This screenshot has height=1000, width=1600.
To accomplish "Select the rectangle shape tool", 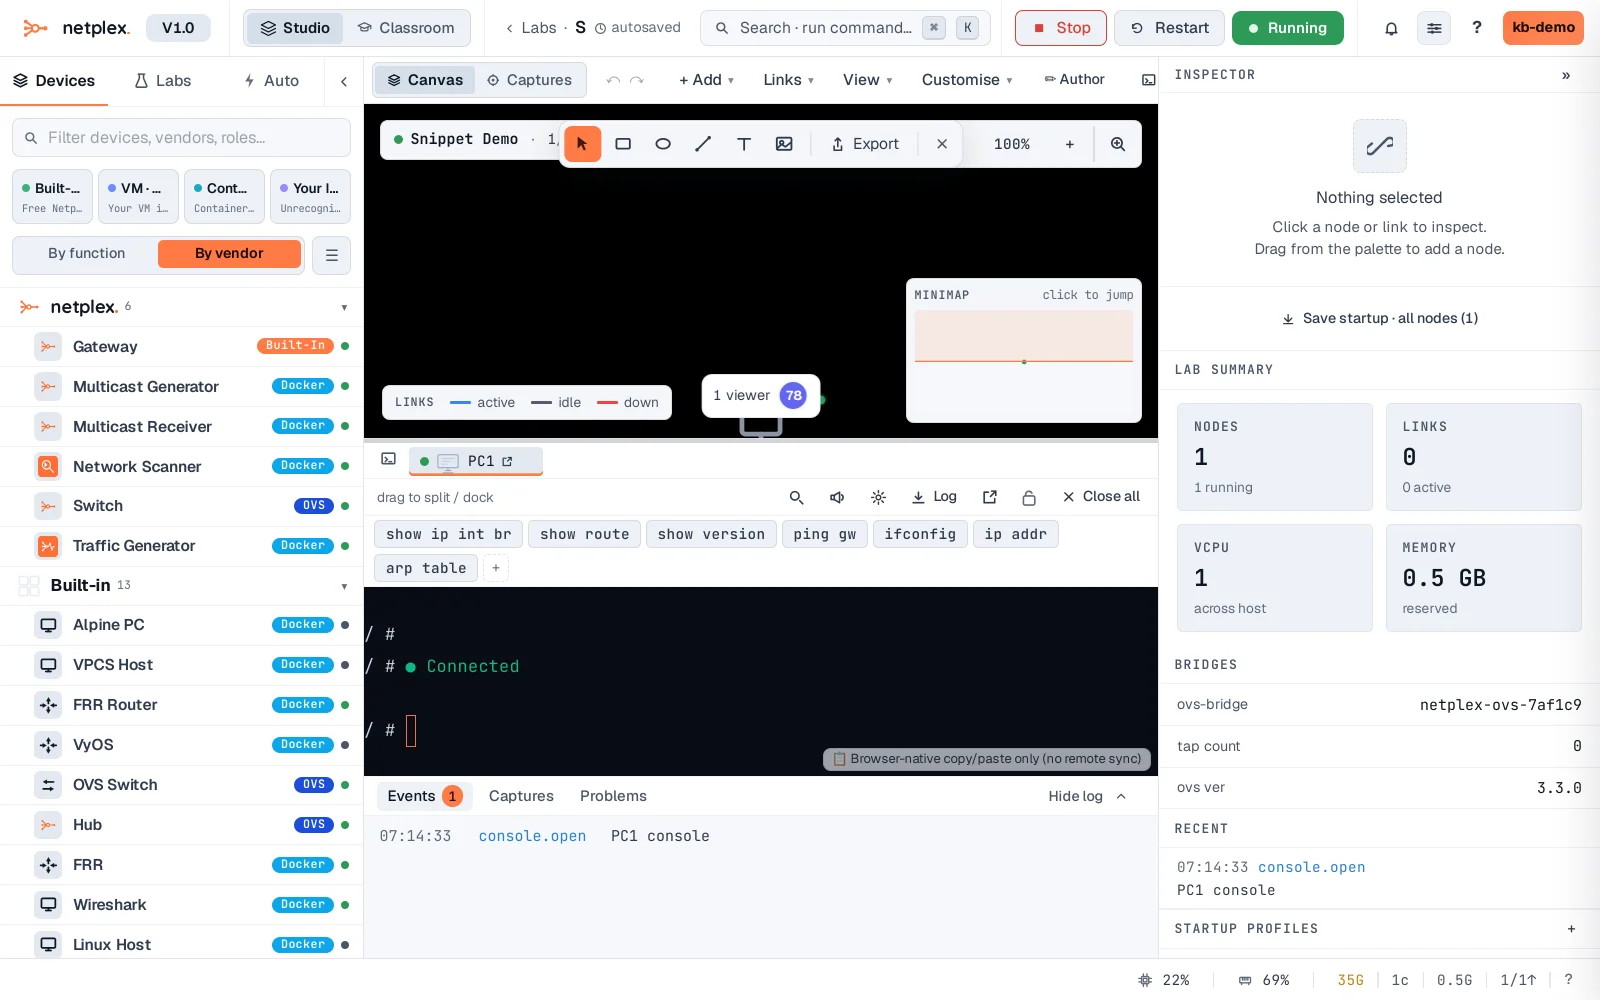I will point(623,144).
